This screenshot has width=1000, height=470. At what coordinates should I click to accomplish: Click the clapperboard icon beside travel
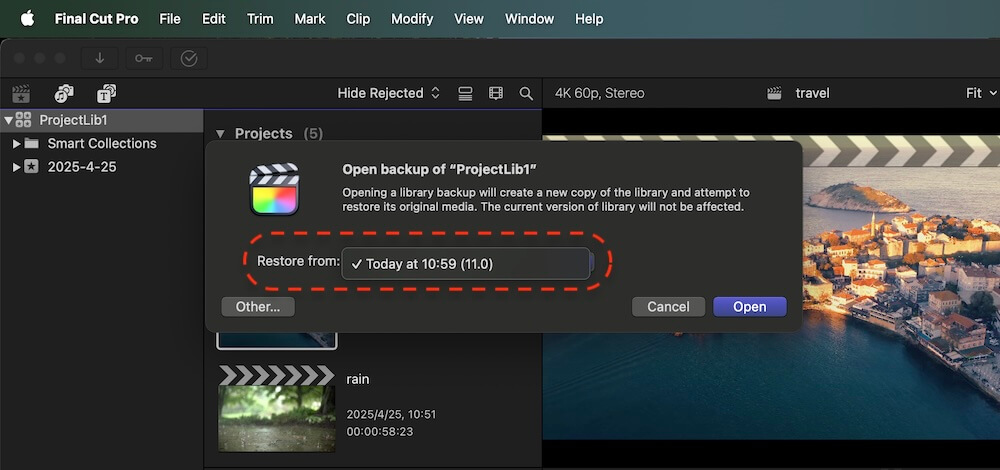[x=774, y=94]
